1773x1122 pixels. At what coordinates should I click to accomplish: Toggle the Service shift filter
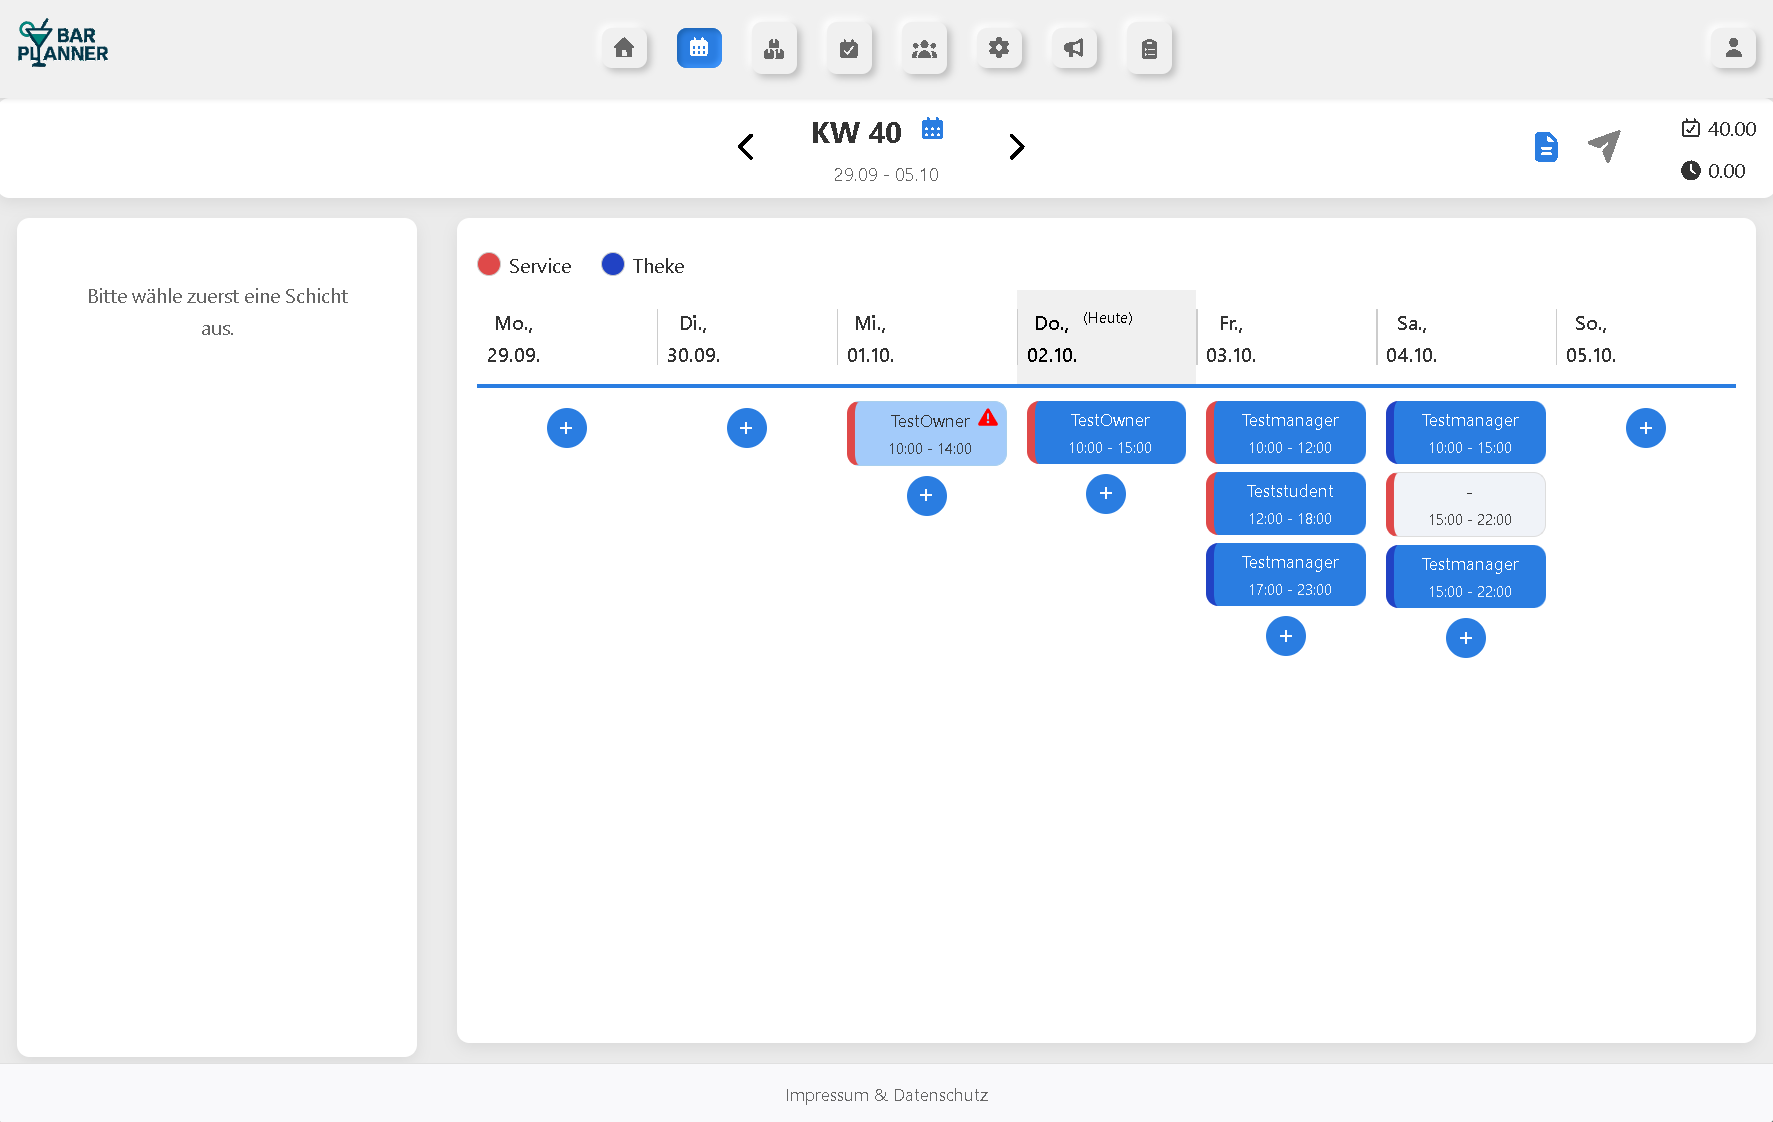(524, 264)
